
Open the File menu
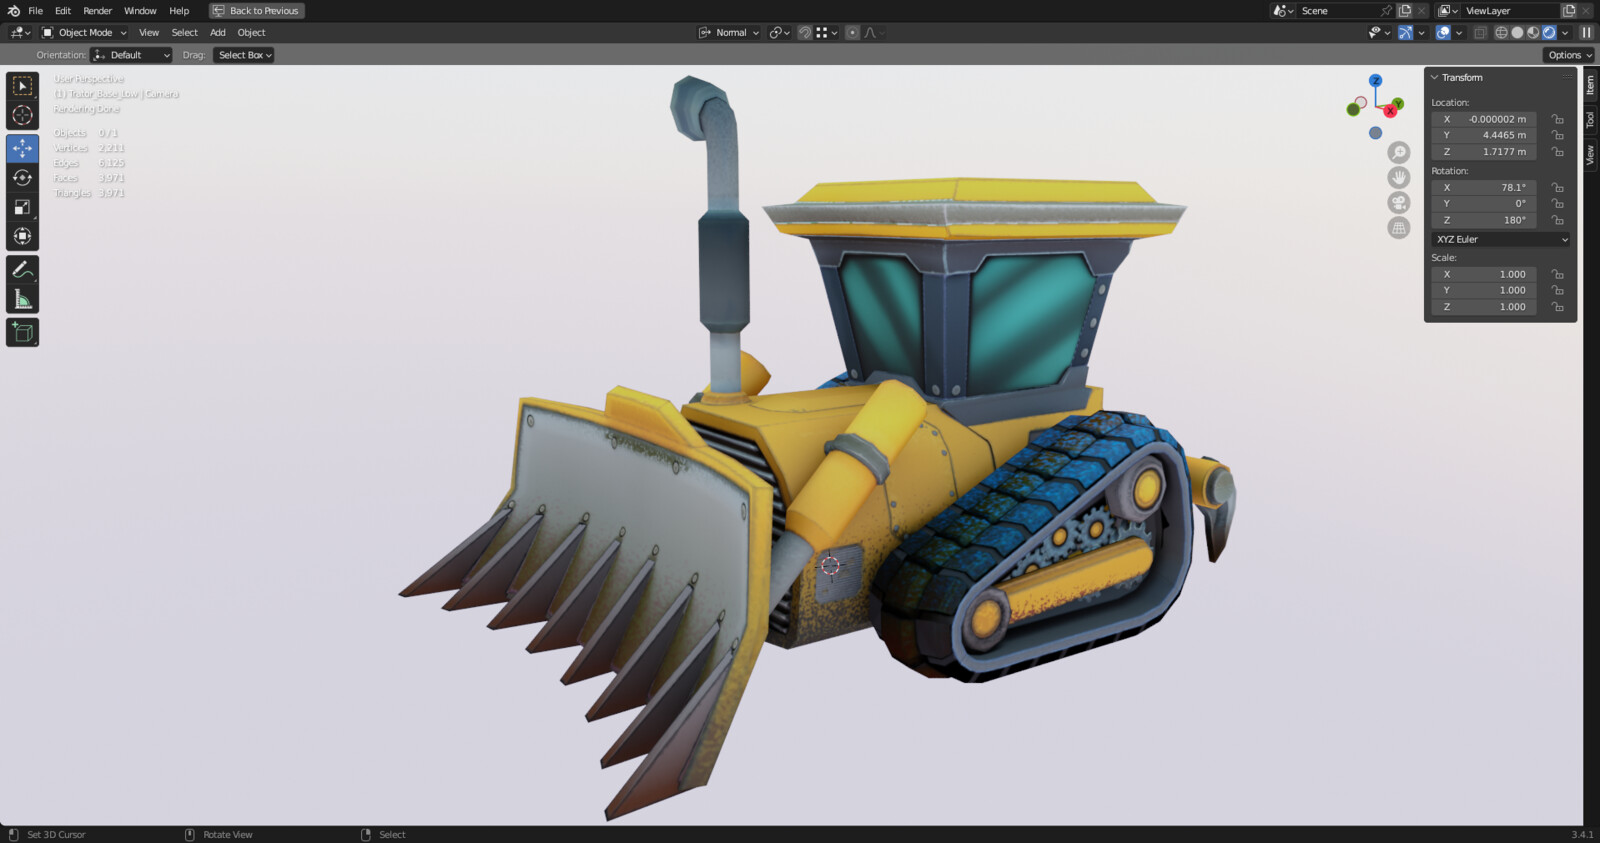point(35,11)
